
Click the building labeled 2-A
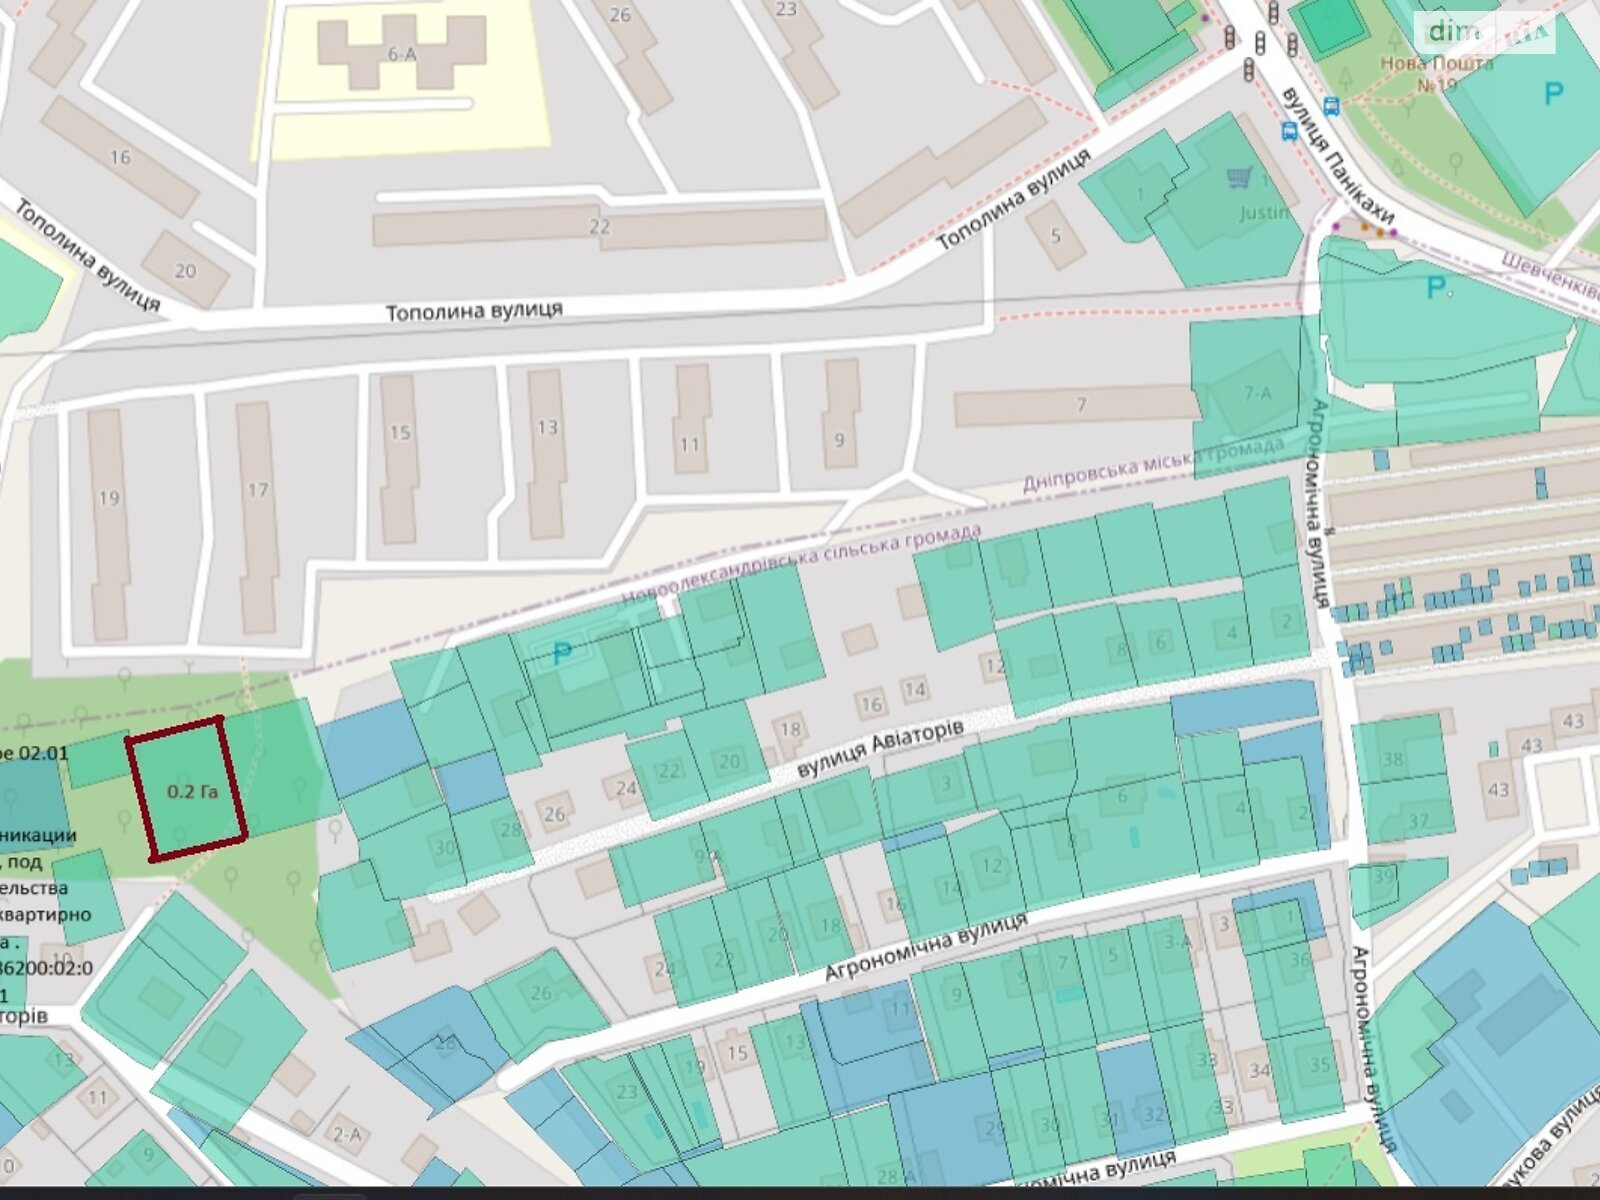347,1133
